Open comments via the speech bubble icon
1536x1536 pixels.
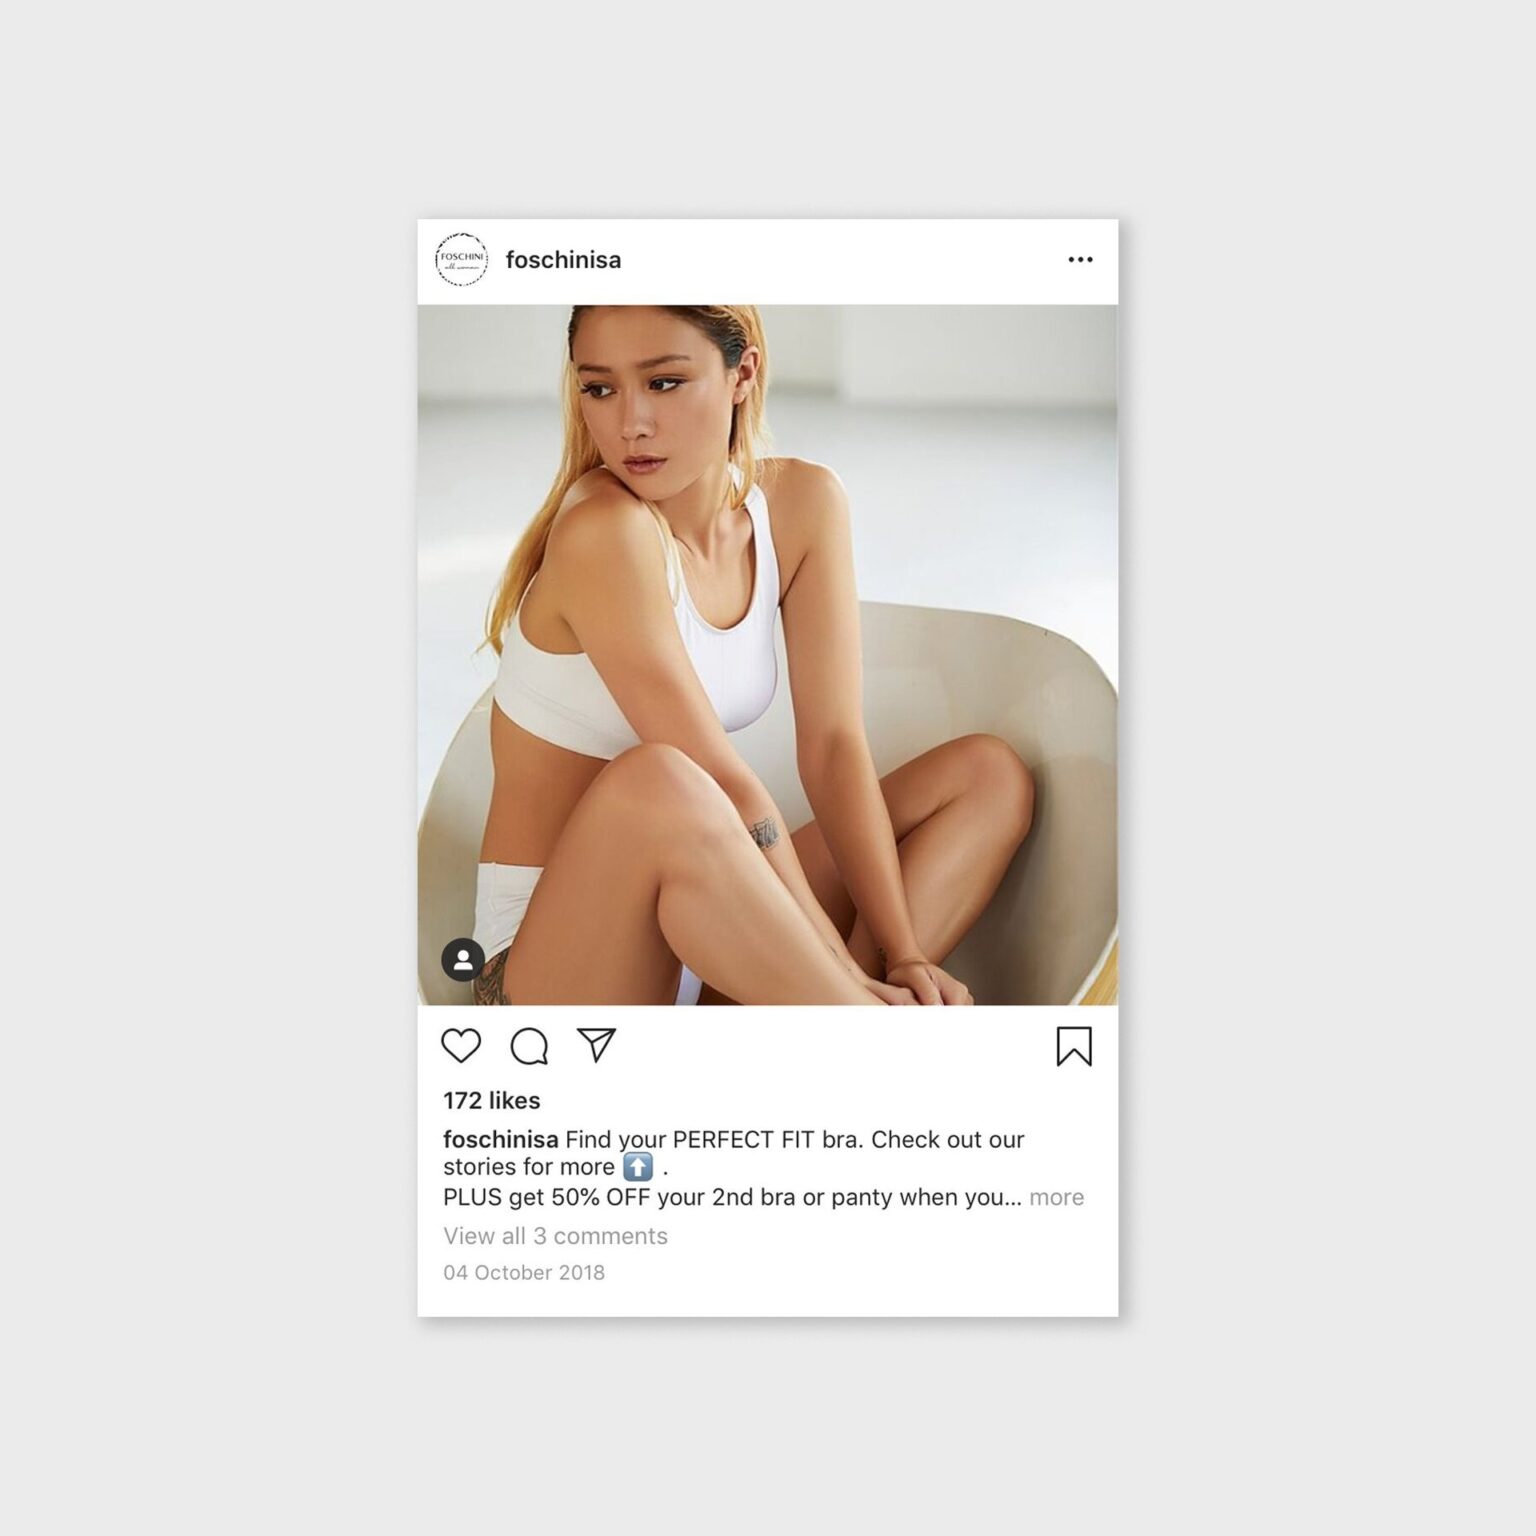coord(529,1046)
